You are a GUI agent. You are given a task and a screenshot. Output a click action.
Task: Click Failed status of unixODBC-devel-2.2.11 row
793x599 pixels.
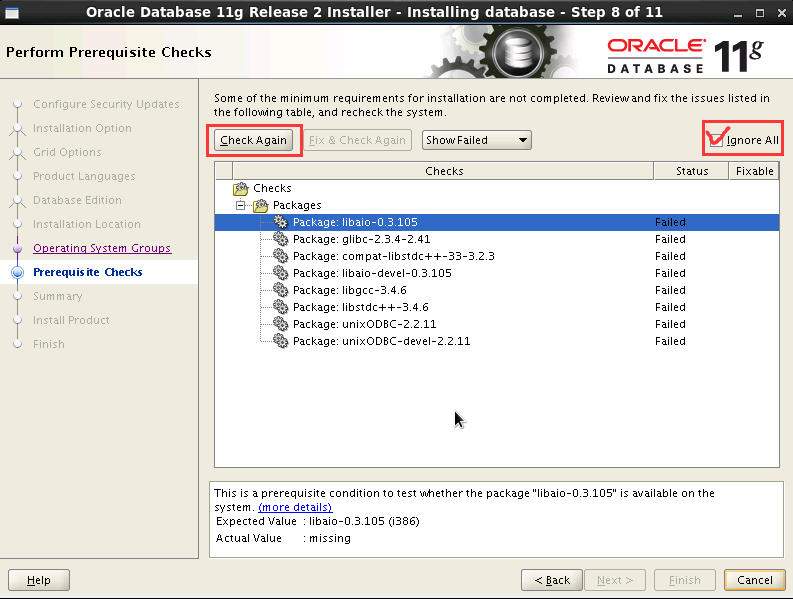670,341
